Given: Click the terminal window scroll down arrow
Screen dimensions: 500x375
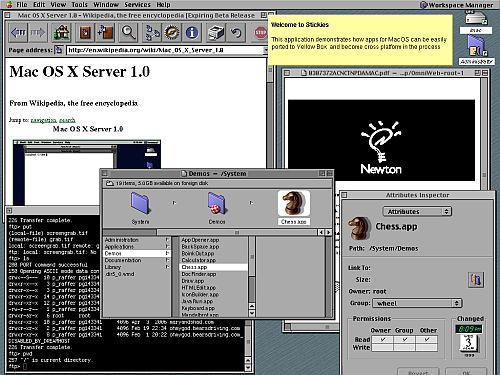Looking at the screenshot, I should [x=248, y=368].
